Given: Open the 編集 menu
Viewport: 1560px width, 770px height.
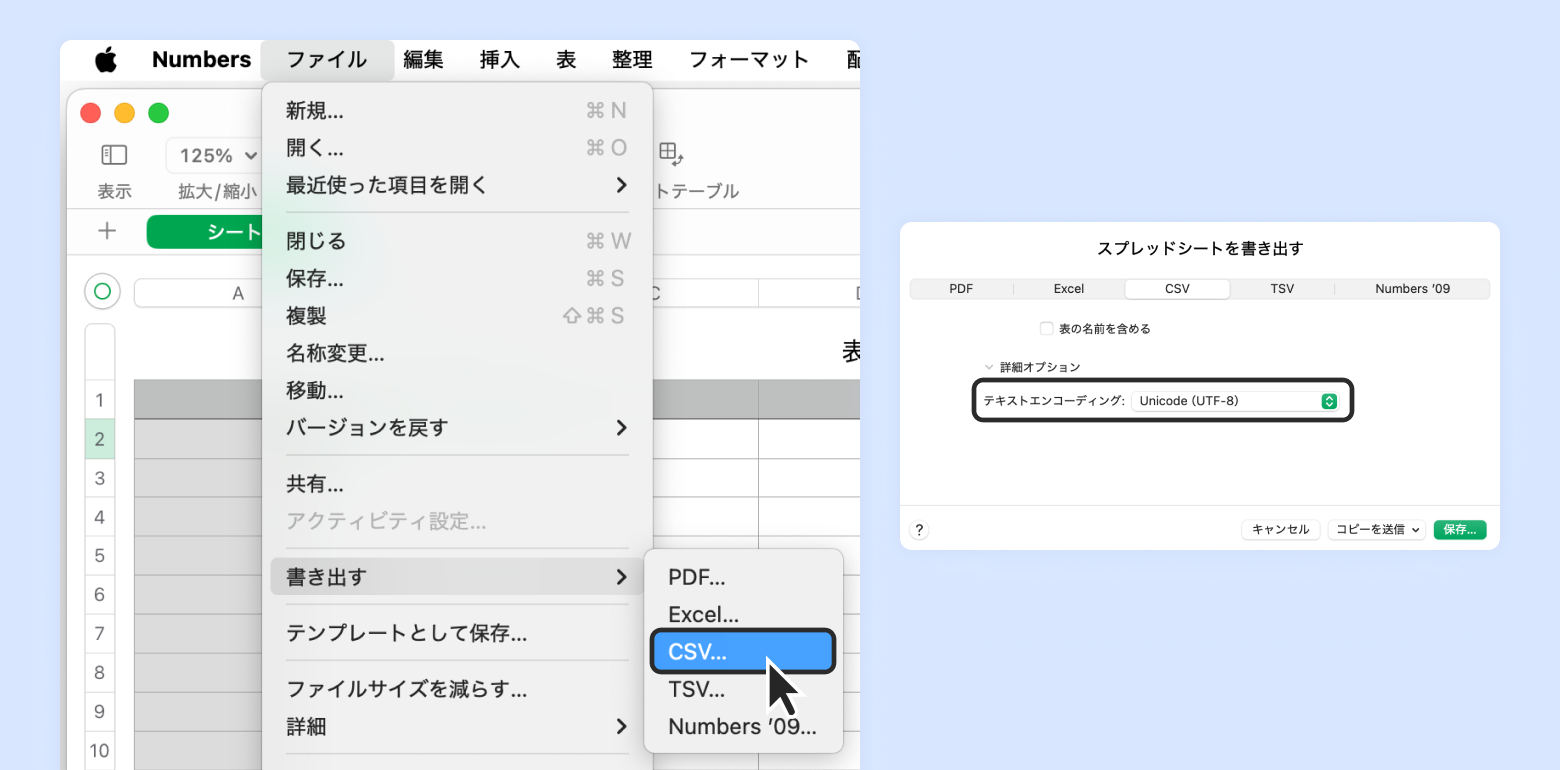Looking at the screenshot, I should point(423,60).
